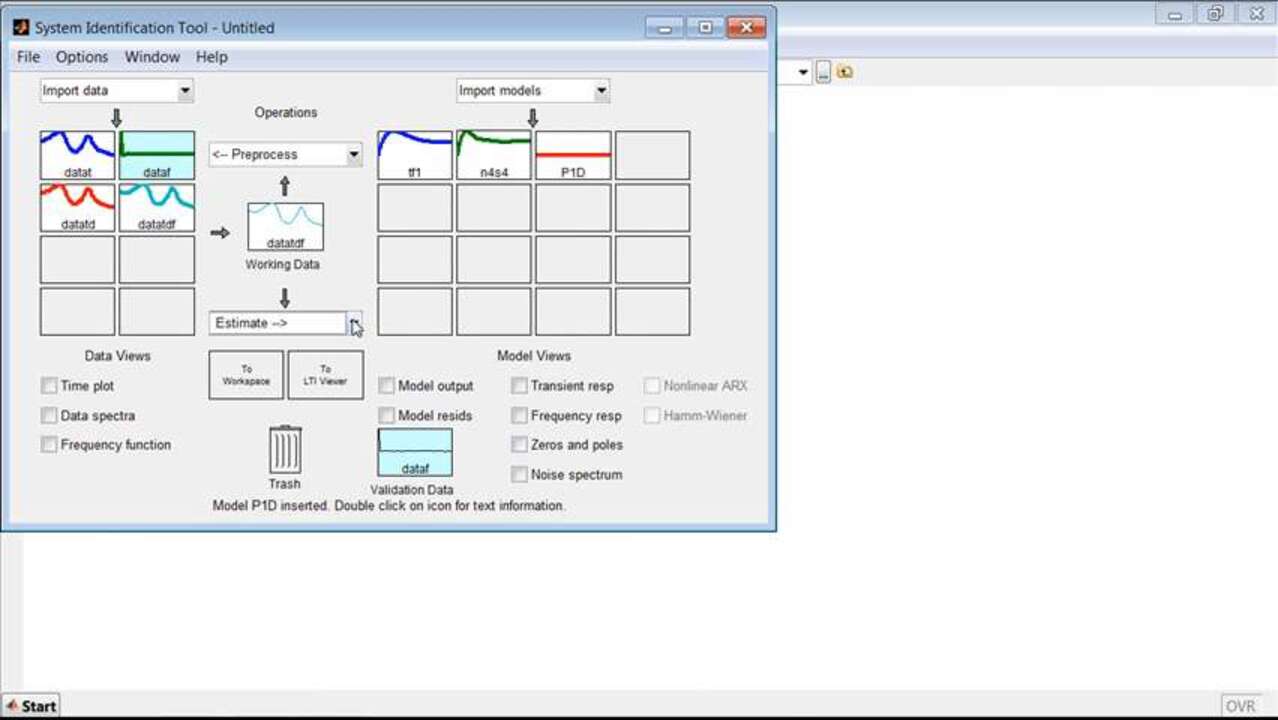Enable the Time plot checkbox
The image size is (1278, 720).
[x=49, y=386]
